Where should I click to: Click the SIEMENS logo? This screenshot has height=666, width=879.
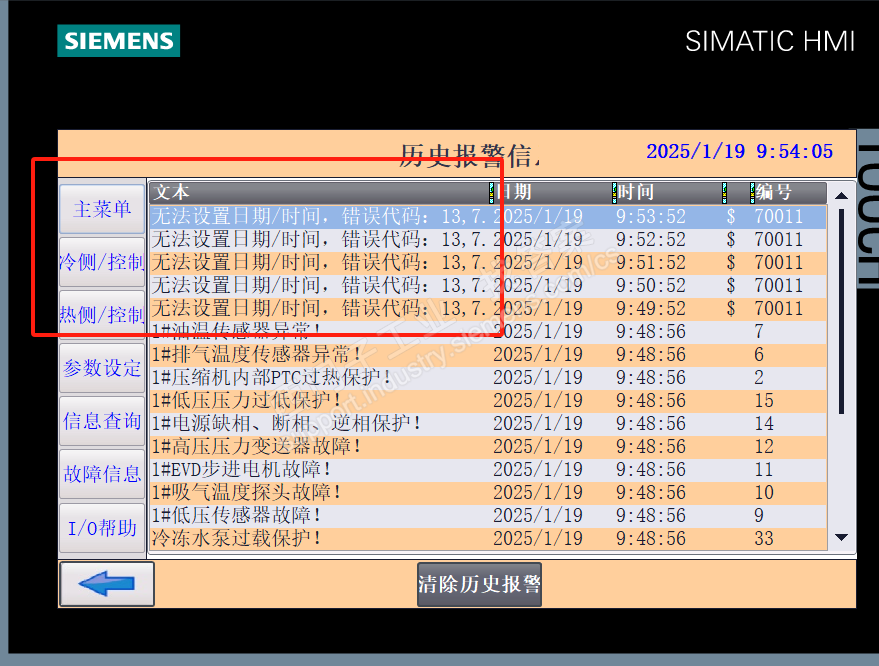point(118,40)
